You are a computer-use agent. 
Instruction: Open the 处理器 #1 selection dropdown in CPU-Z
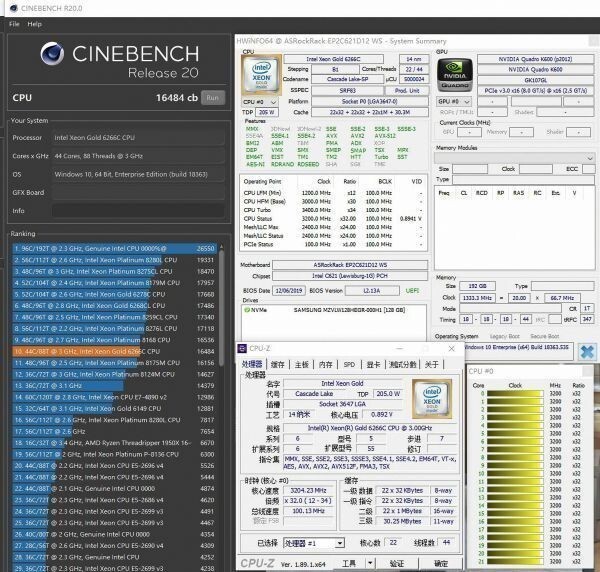tap(314, 543)
